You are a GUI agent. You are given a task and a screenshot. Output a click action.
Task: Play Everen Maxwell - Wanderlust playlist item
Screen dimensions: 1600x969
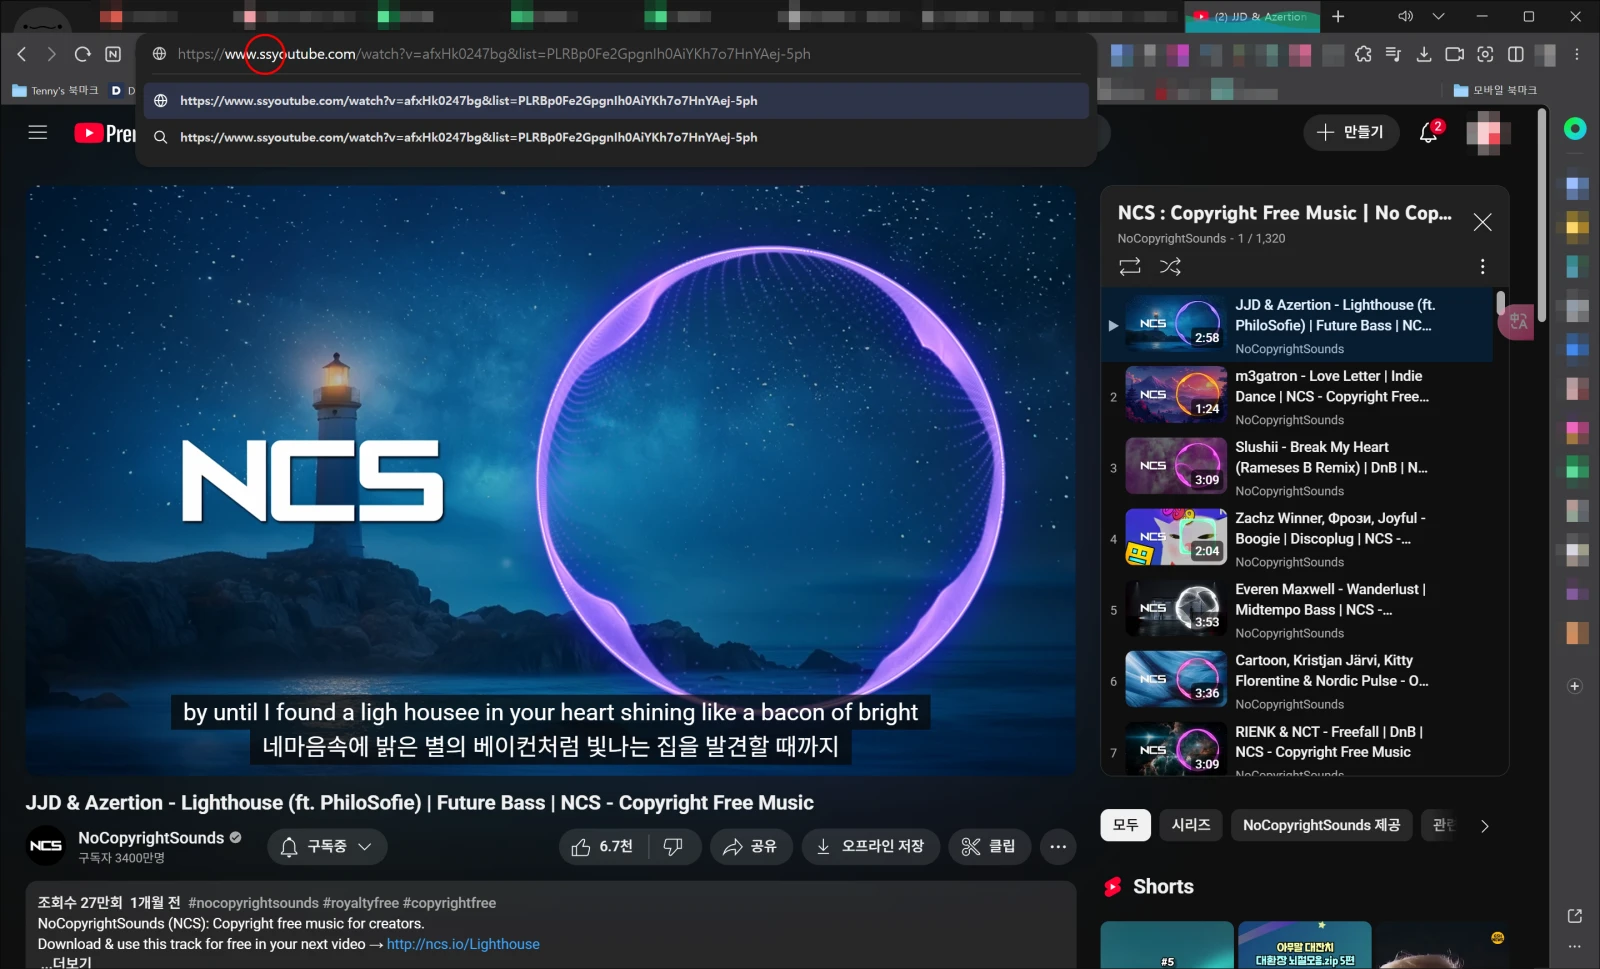pyautogui.click(x=1298, y=610)
